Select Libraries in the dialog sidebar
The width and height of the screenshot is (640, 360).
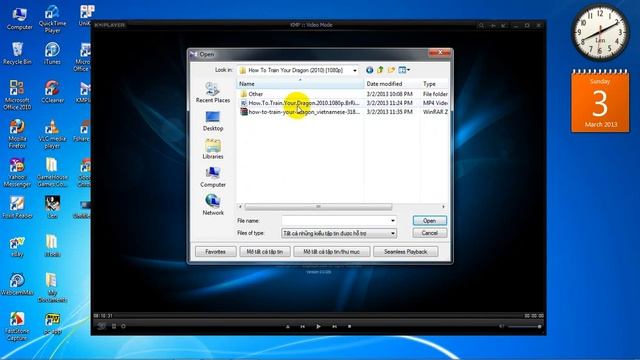[213, 149]
